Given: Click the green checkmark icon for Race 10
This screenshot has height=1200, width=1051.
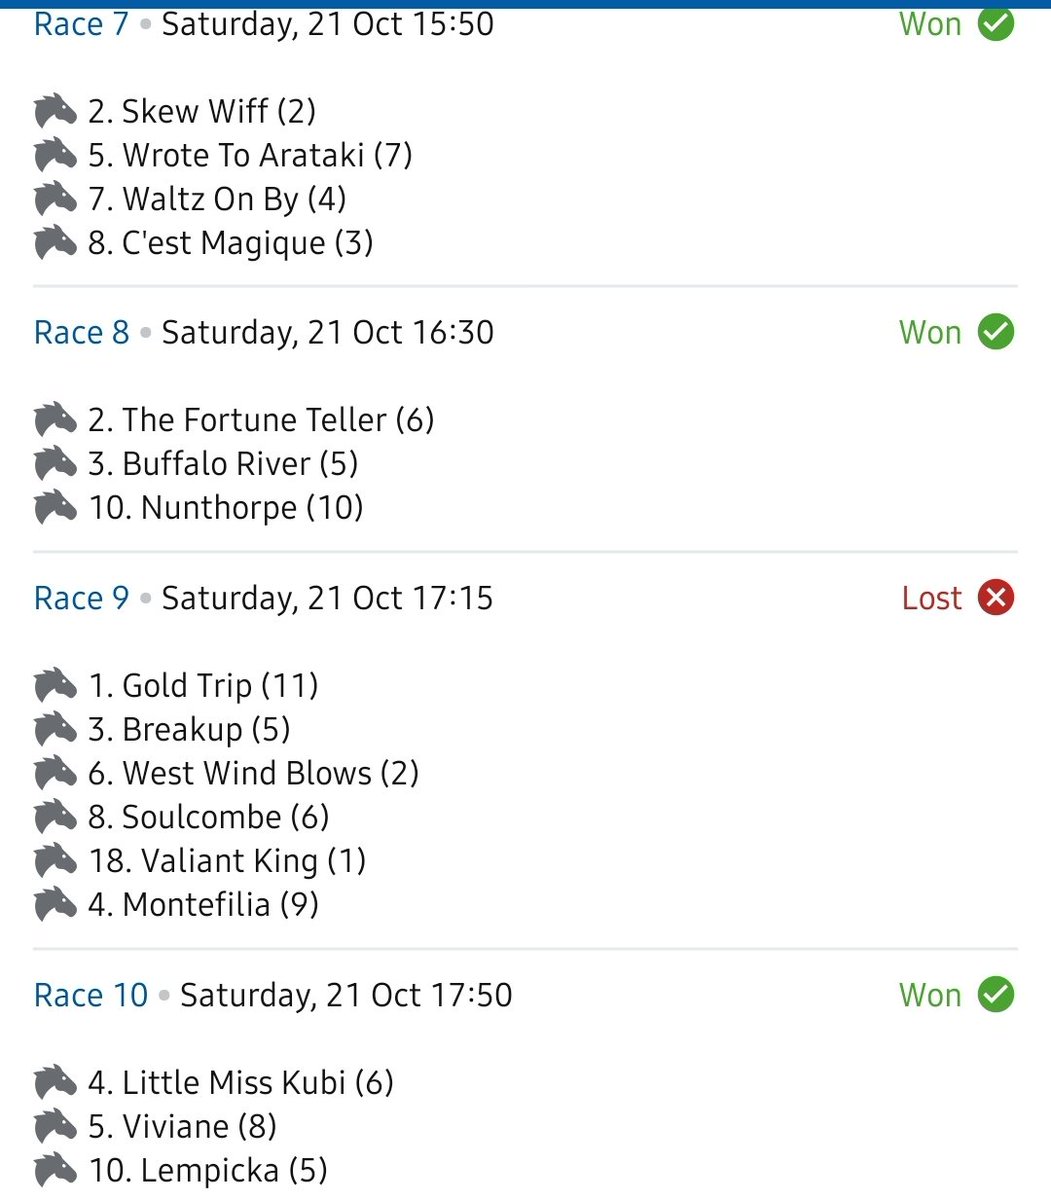Looking at the screenshot, I should (996, 995).
